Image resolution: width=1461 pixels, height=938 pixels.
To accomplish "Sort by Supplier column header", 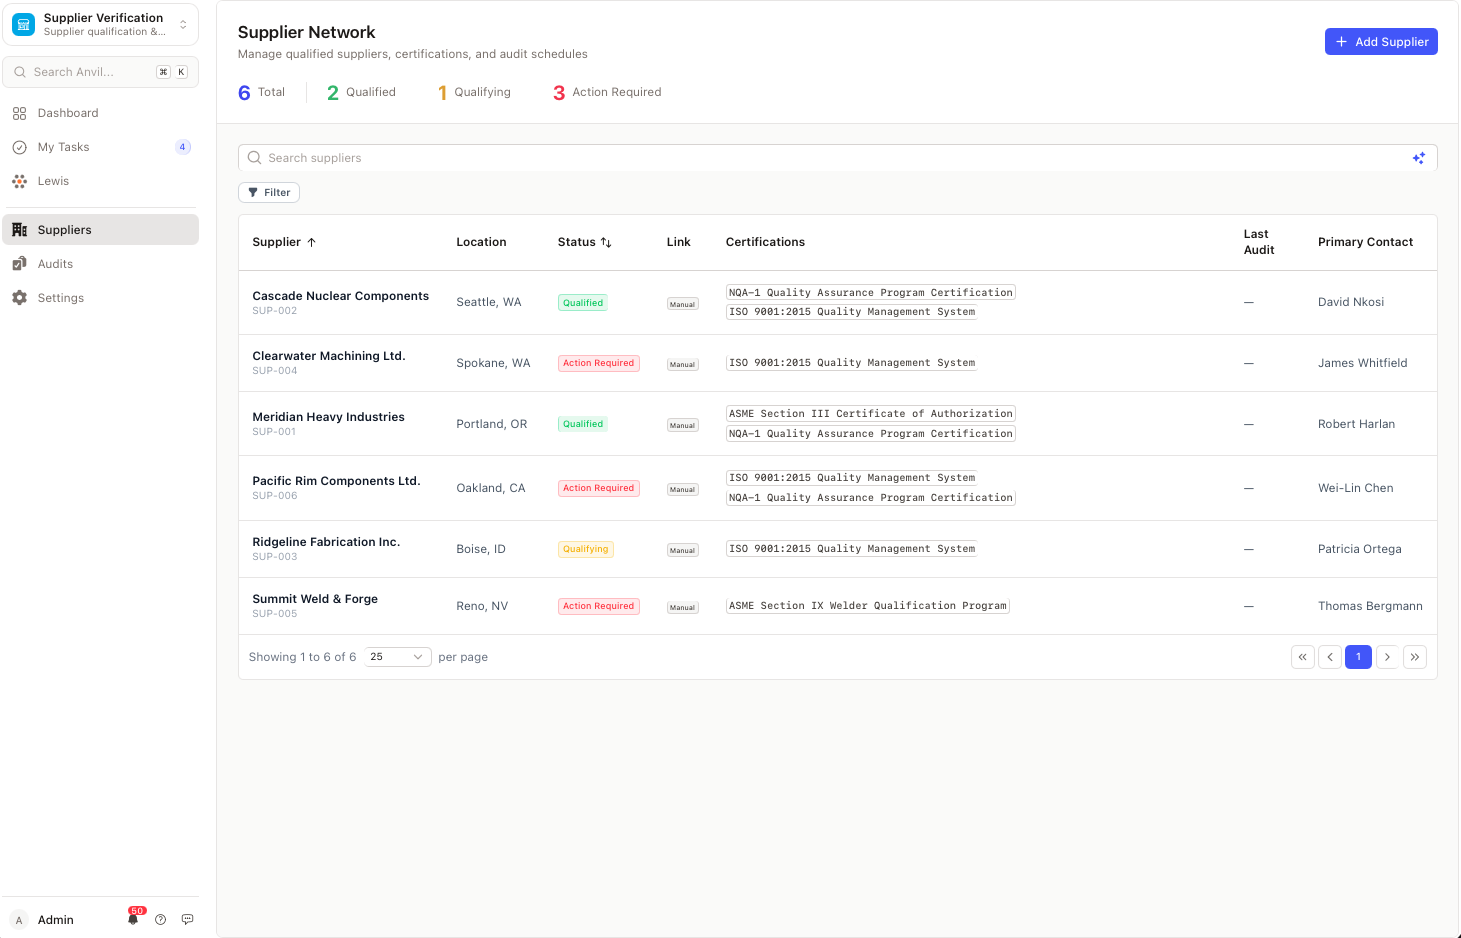I will coord(284,242).
